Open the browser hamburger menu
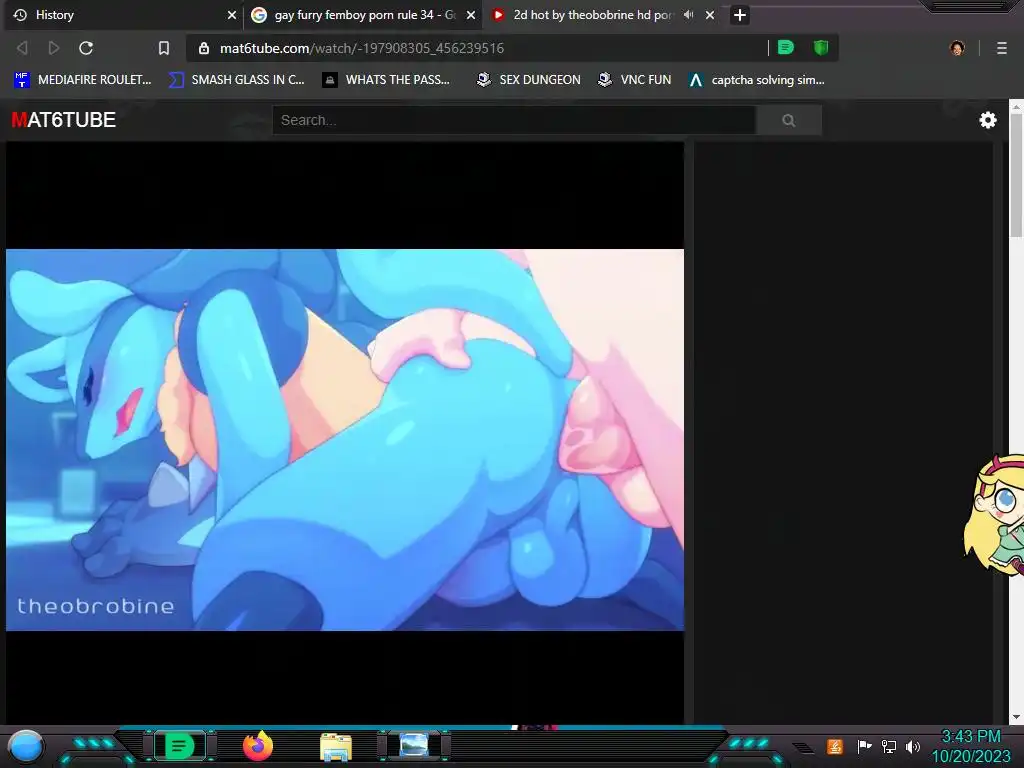This screenshot has width=1024, height=768. pyautogui.click(x=1001, y=48)
